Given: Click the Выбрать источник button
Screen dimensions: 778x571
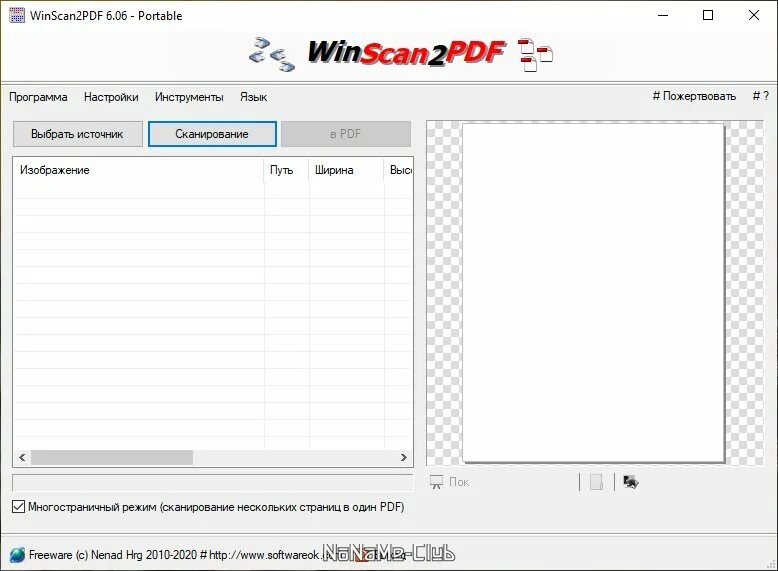Looking at the screenshot, I should (77, 134).
